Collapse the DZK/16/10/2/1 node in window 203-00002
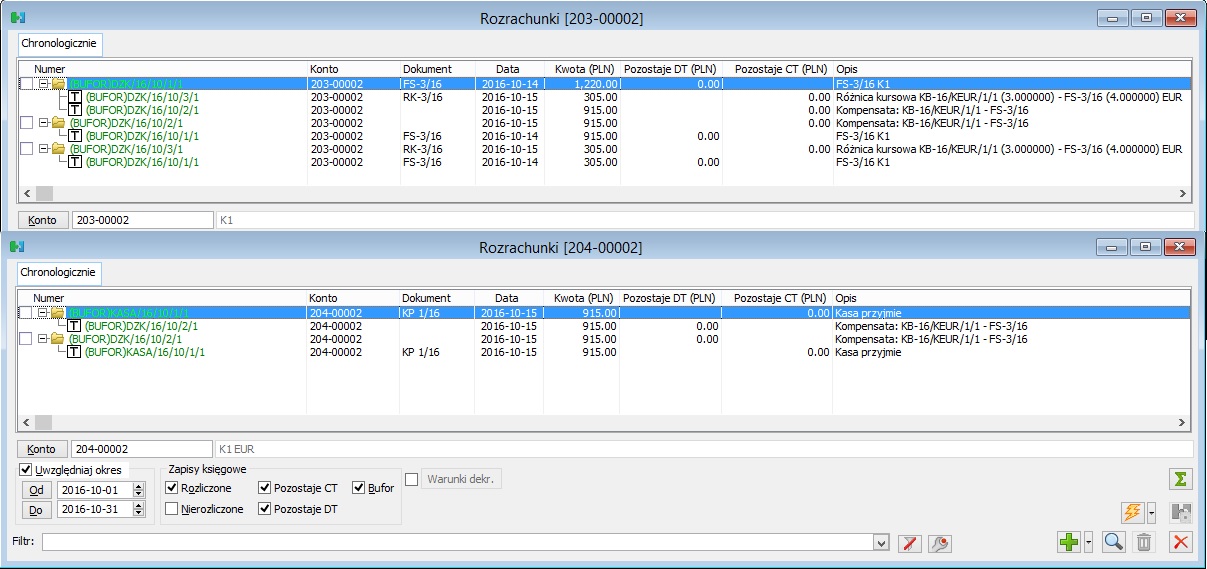Viewport: 1207px width, 569px height. pyautogui.click(x=43, y=123)
